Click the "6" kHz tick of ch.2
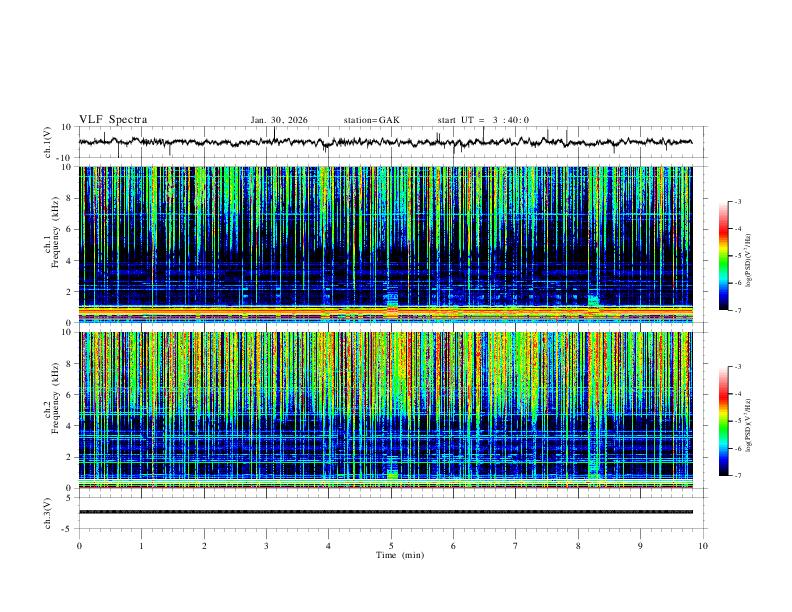 70,394
